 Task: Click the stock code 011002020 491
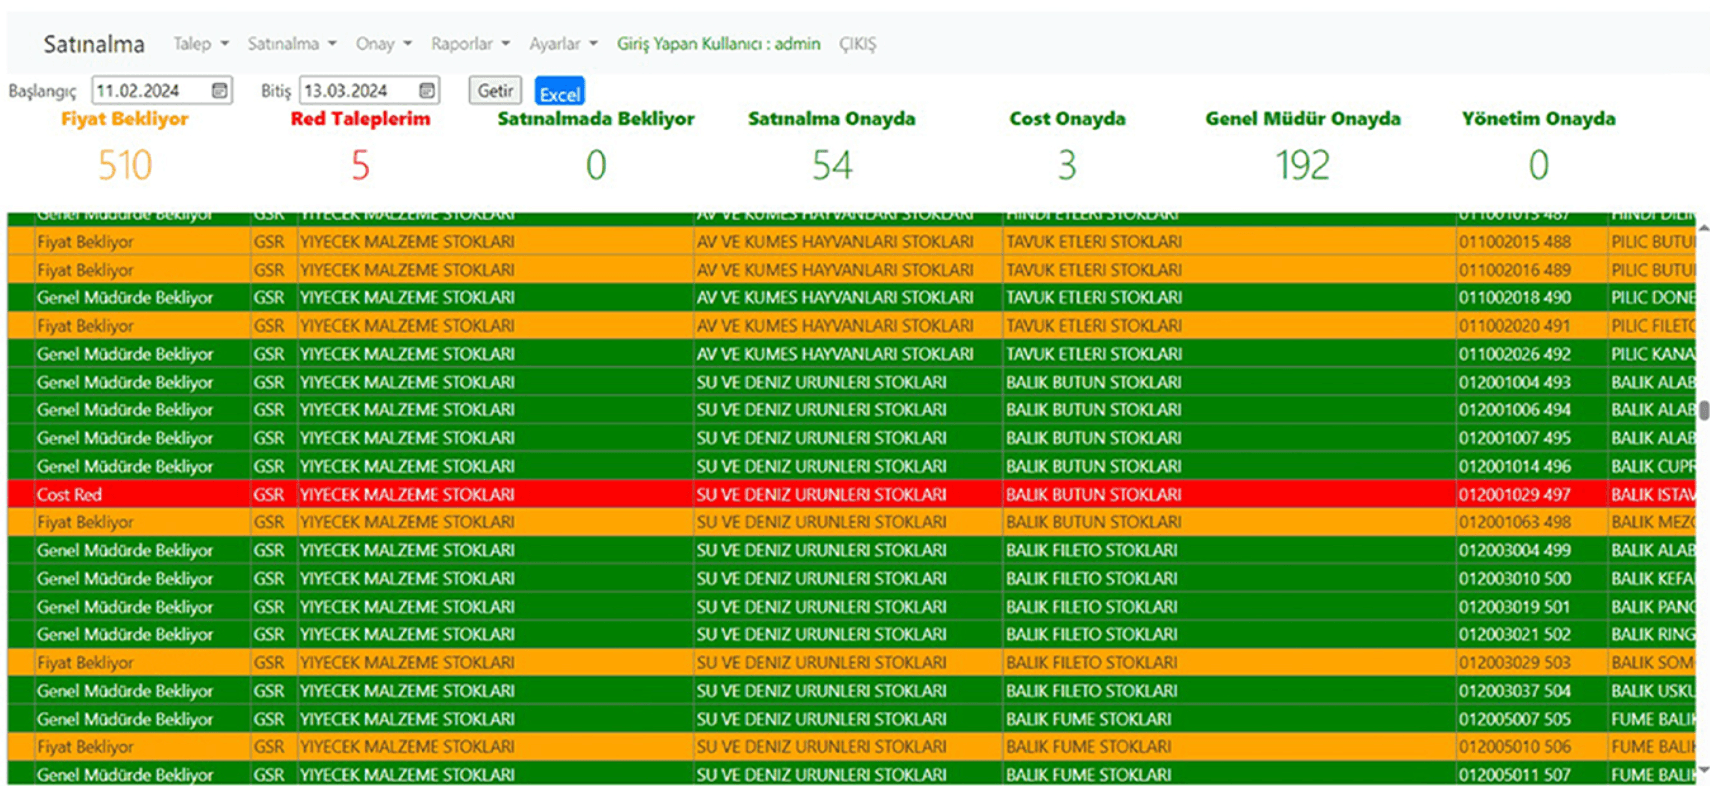coord(1514,326)
